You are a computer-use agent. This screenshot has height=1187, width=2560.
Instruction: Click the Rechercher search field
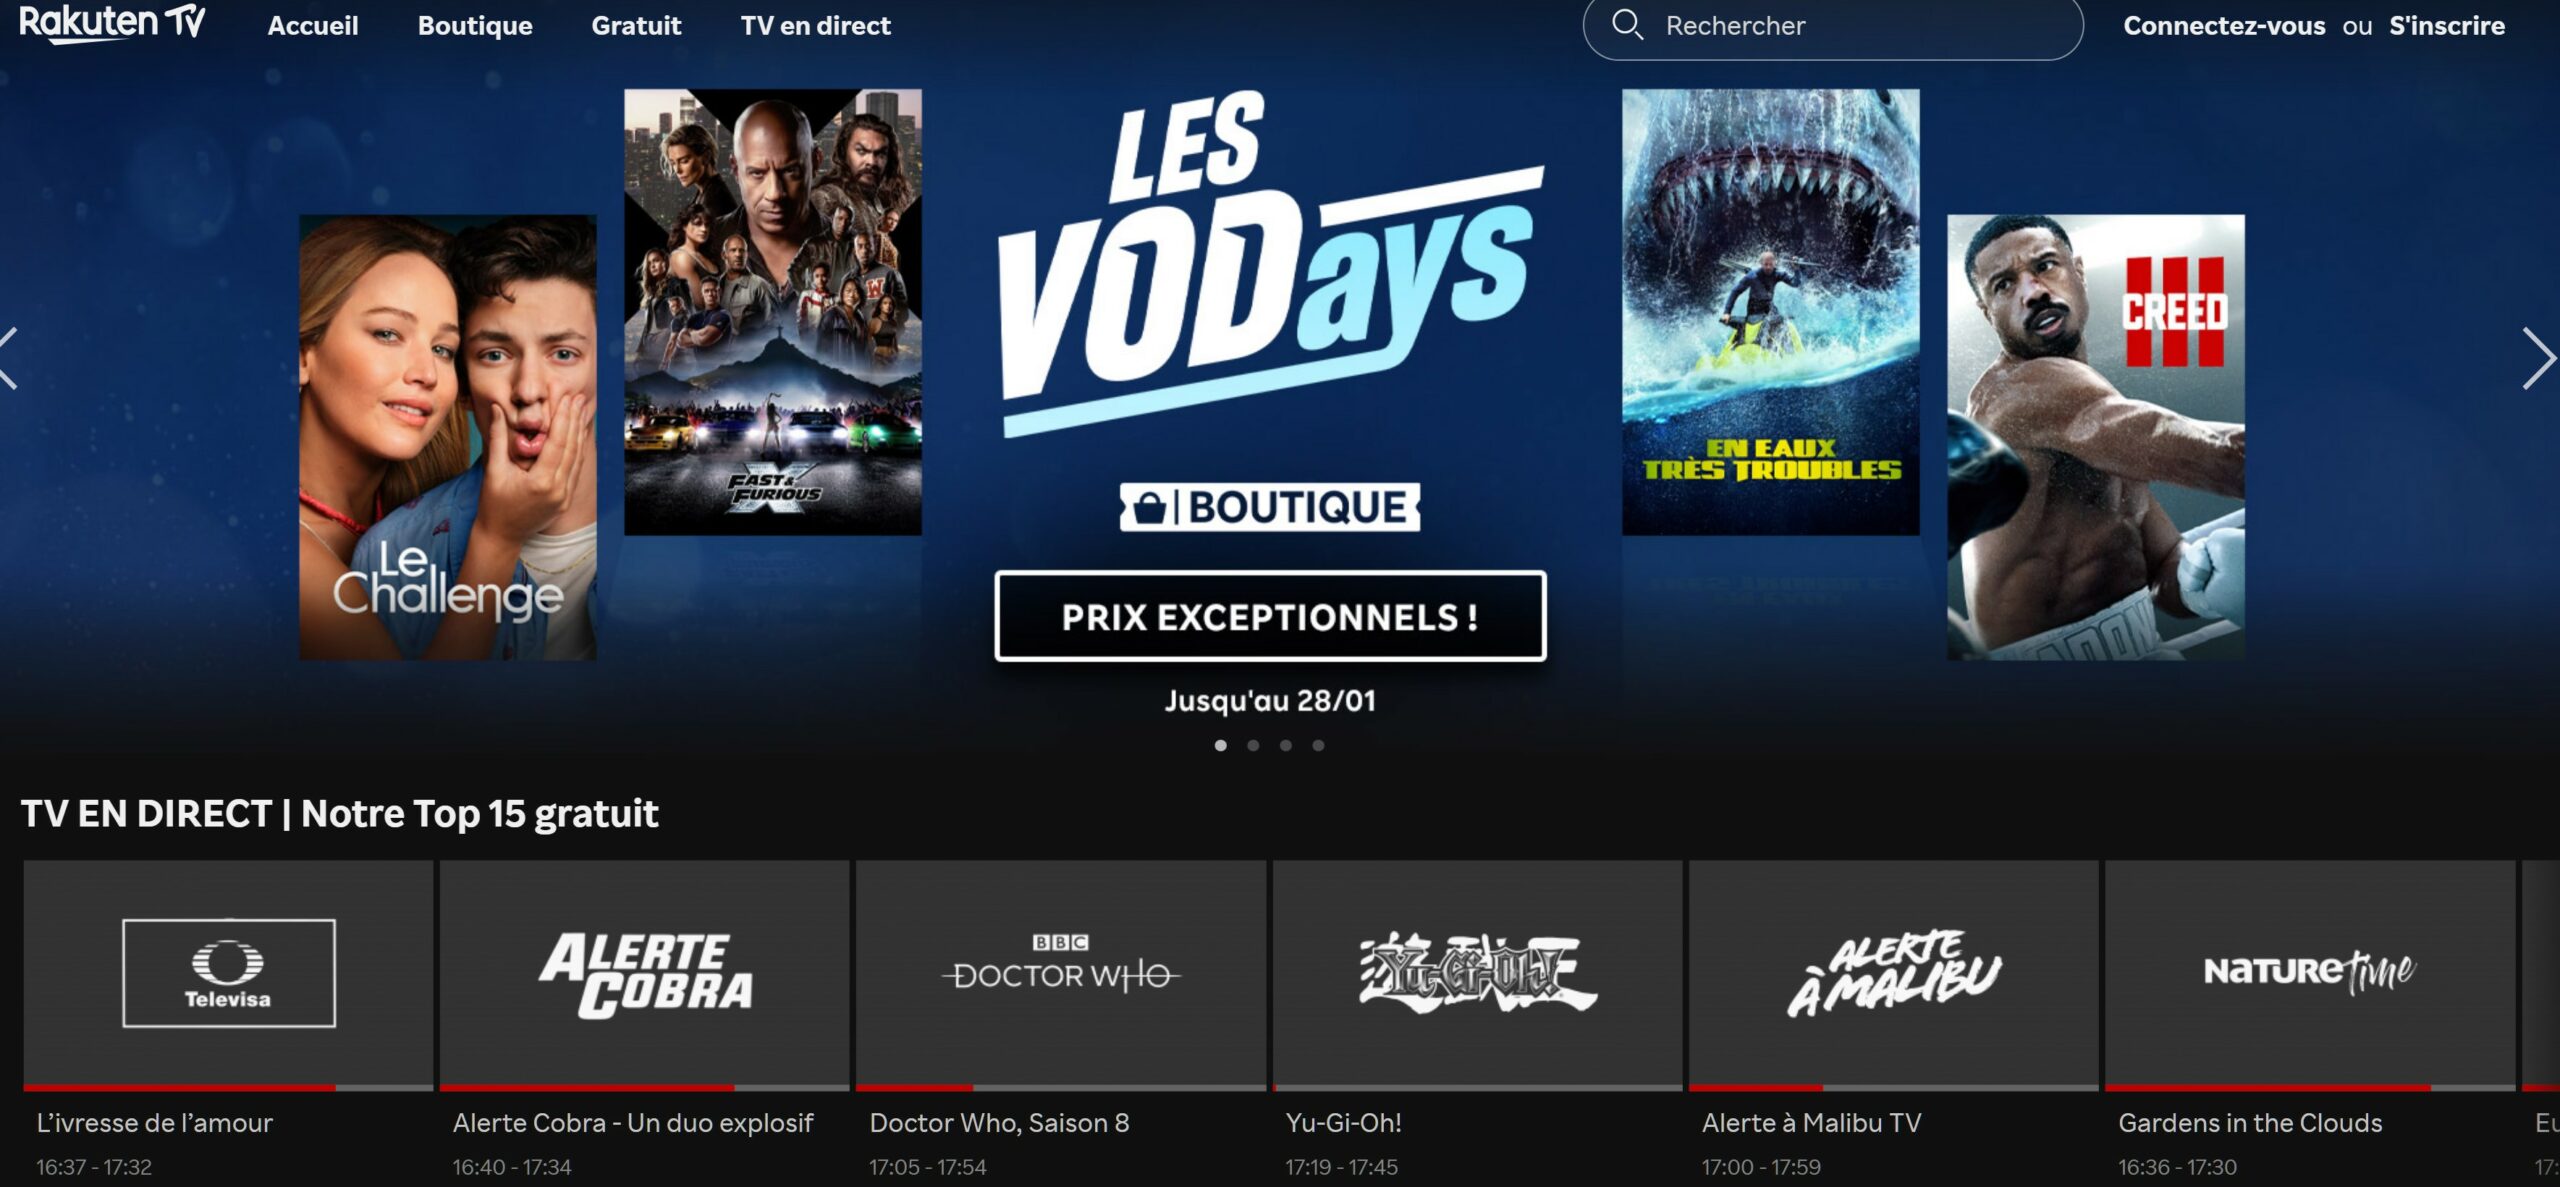pyautogui.click(x=1833, y=26)
